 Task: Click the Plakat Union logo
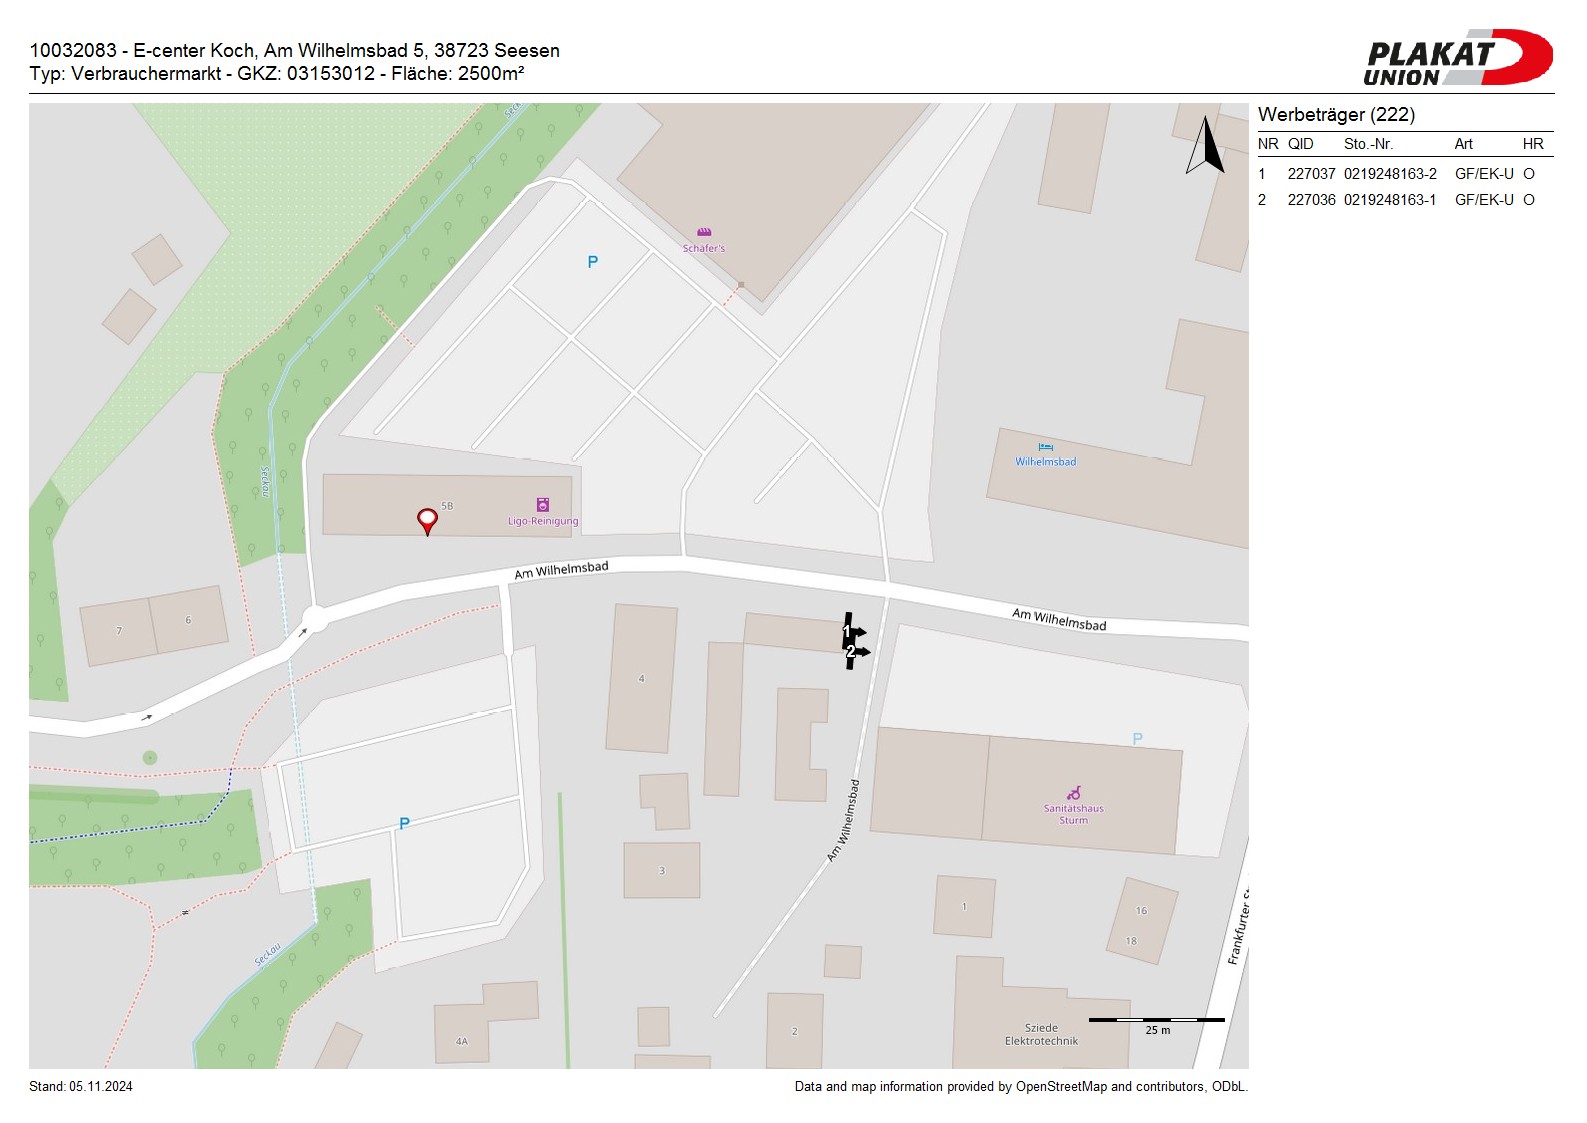click(1457, 58)
